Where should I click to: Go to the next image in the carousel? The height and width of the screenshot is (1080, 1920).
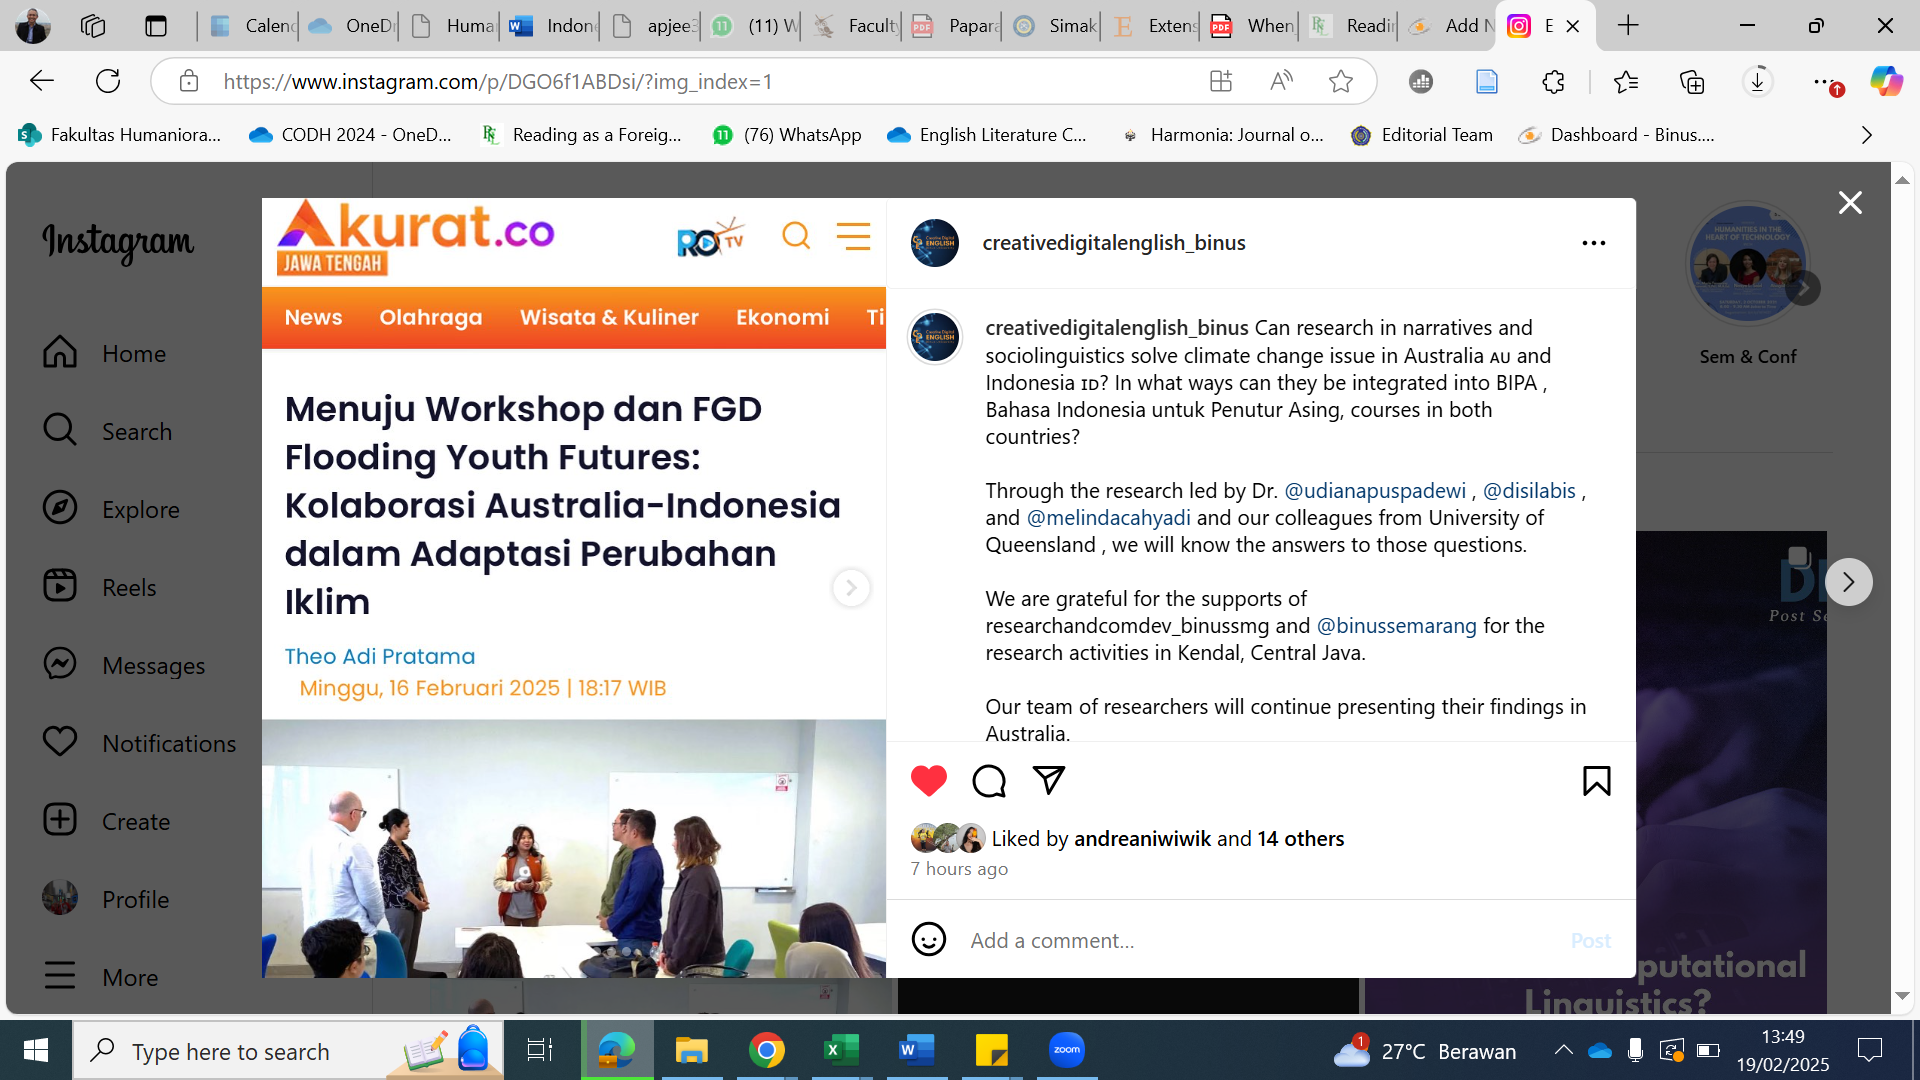[850, 588]
